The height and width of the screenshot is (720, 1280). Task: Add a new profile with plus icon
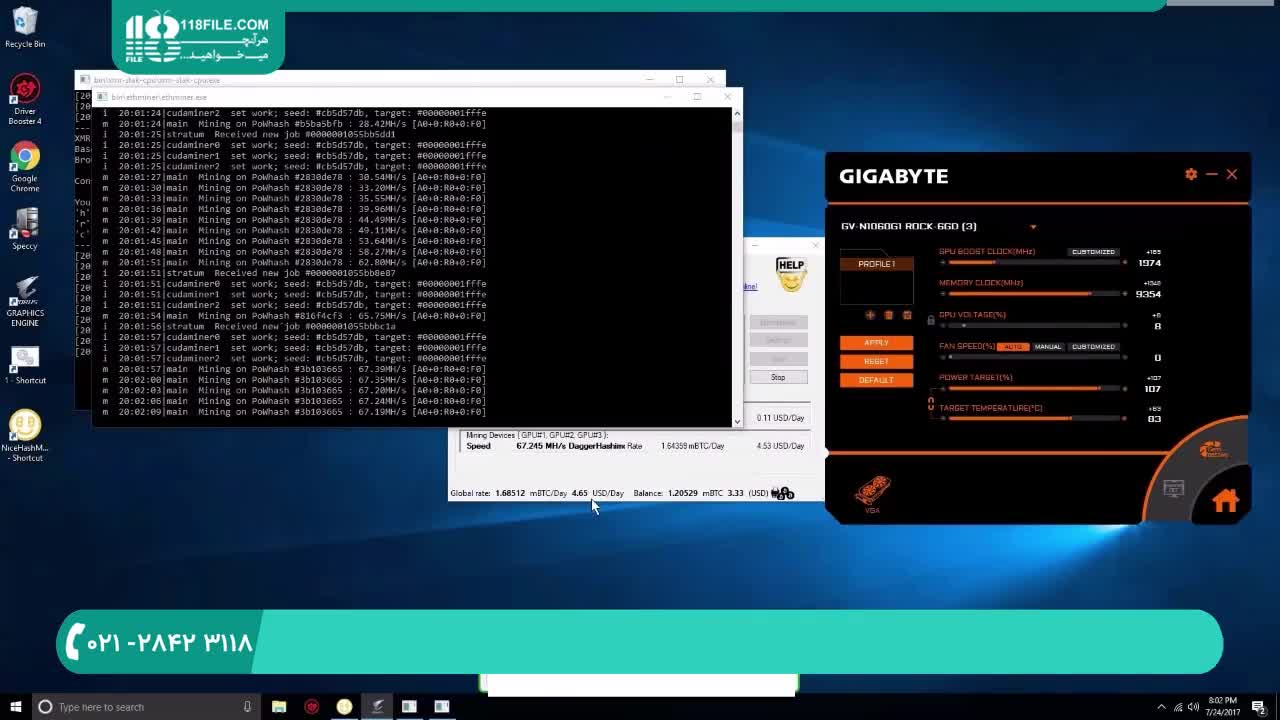870,315
